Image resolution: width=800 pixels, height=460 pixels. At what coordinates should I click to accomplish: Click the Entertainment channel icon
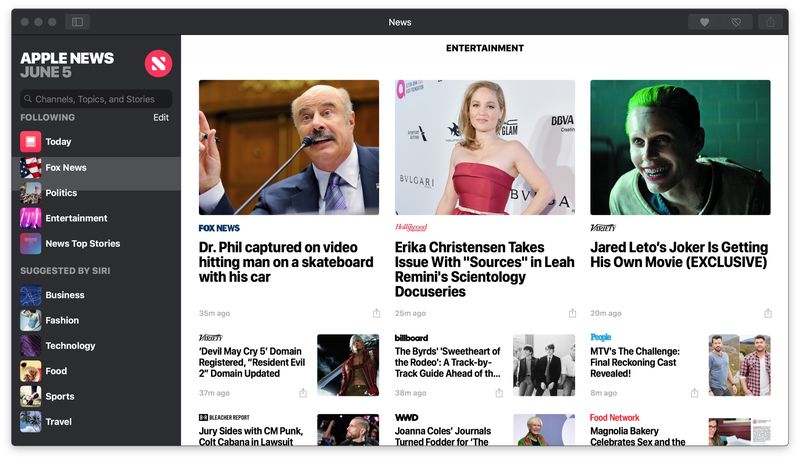(31, 218)
